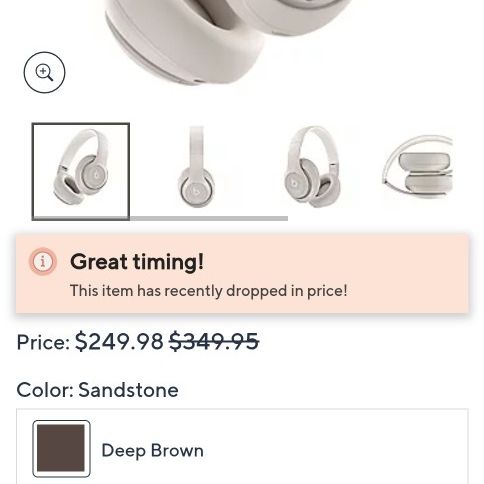This screenshot has width=484, height=484.
Task: Select the Deep Brown option label
Action: point(152,451)
